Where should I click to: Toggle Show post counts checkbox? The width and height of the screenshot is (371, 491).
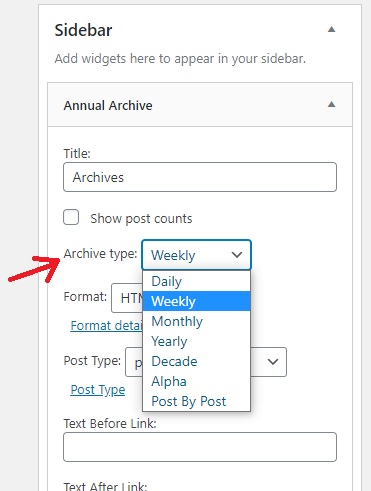tap(71, 217)
